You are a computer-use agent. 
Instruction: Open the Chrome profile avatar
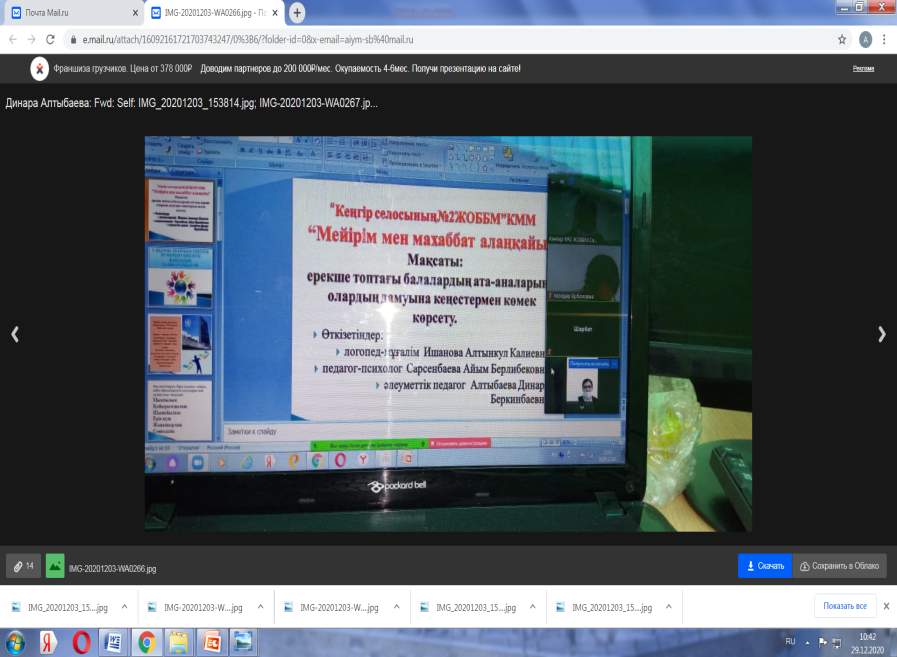coord(865,39)
